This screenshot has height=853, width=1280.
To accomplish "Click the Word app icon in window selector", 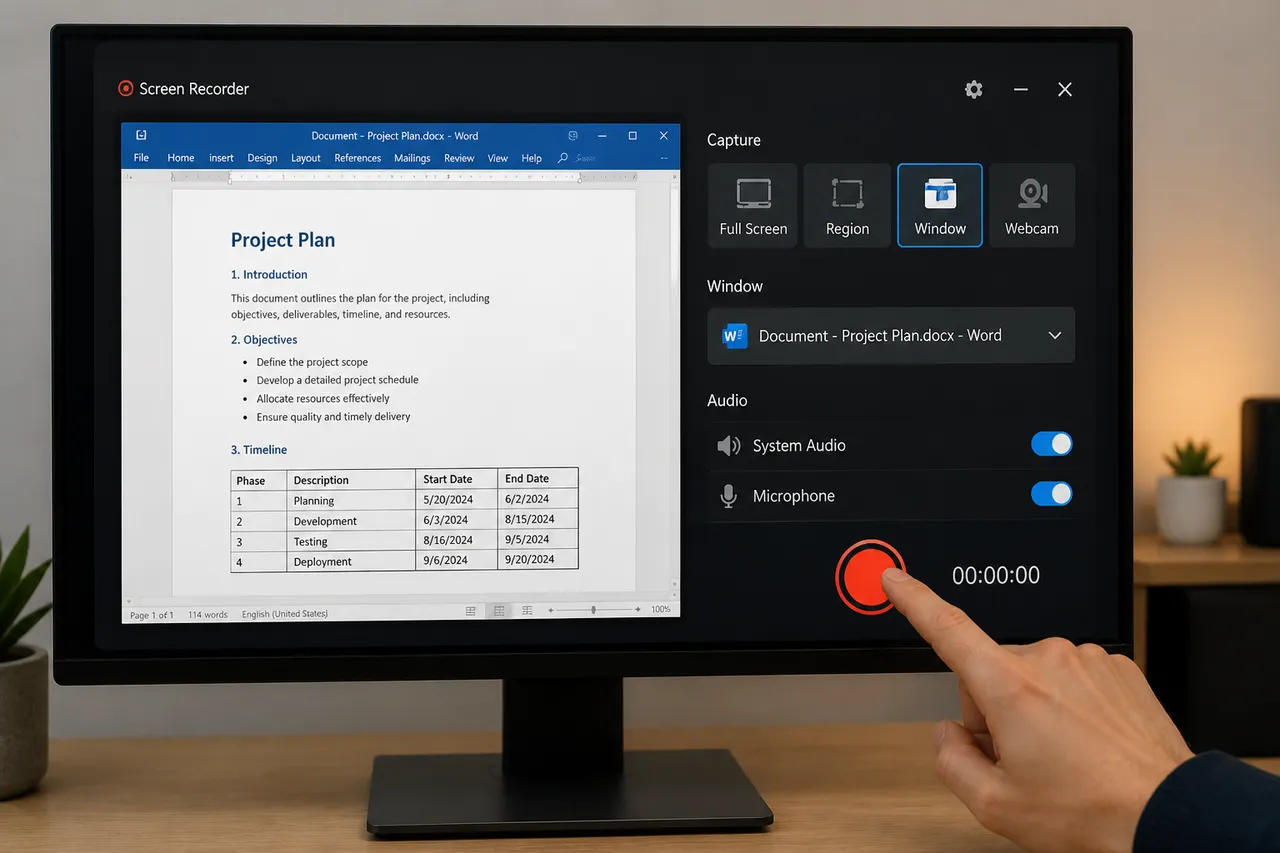I will 735,336.
